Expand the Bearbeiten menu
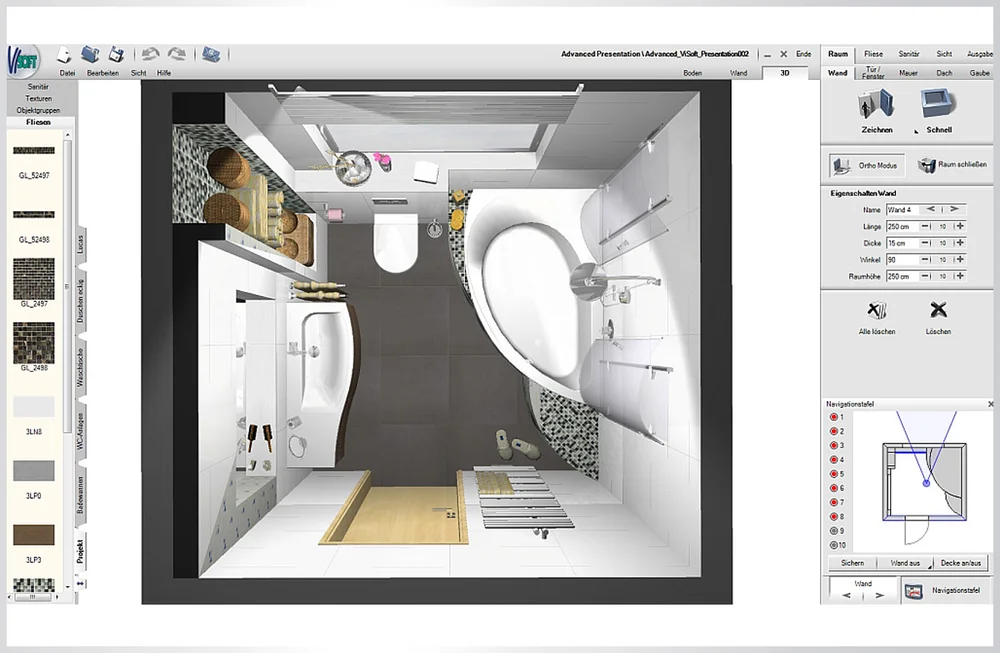The width and height of the screenshot is (1000, 653). coord(103,73)
